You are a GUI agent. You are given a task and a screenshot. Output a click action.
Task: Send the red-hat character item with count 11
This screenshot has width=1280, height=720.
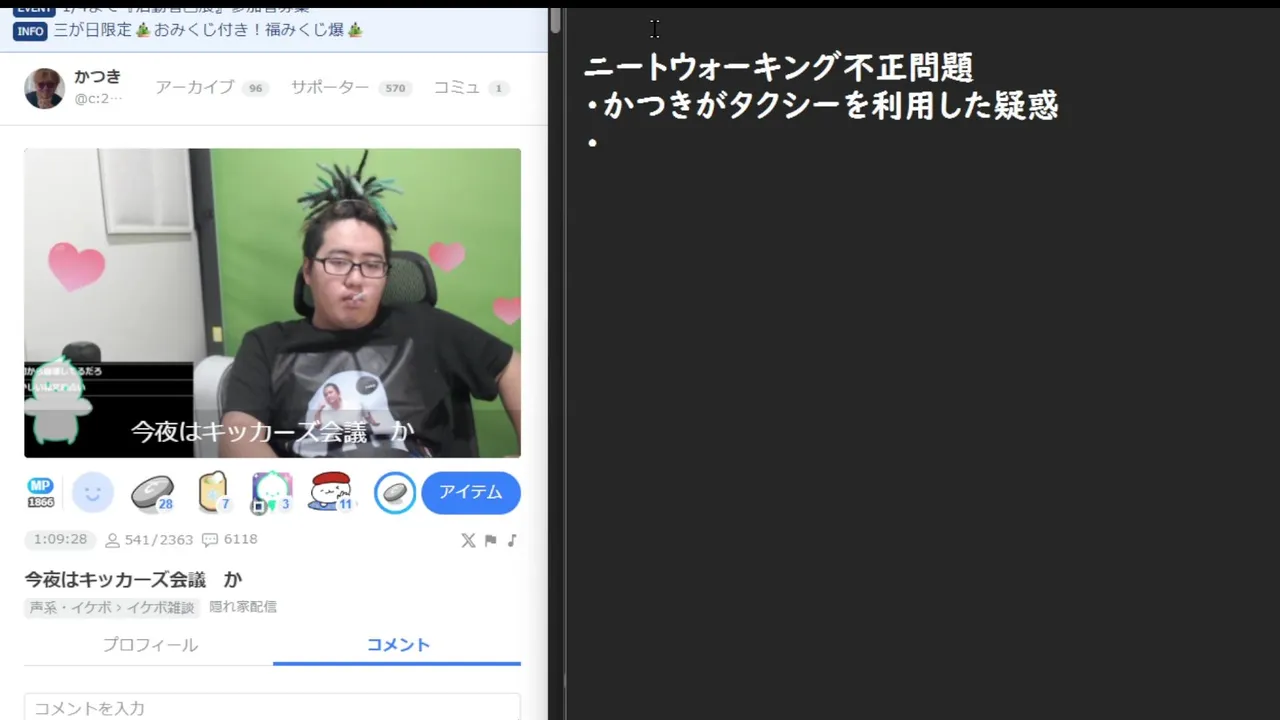pos(331,493)
